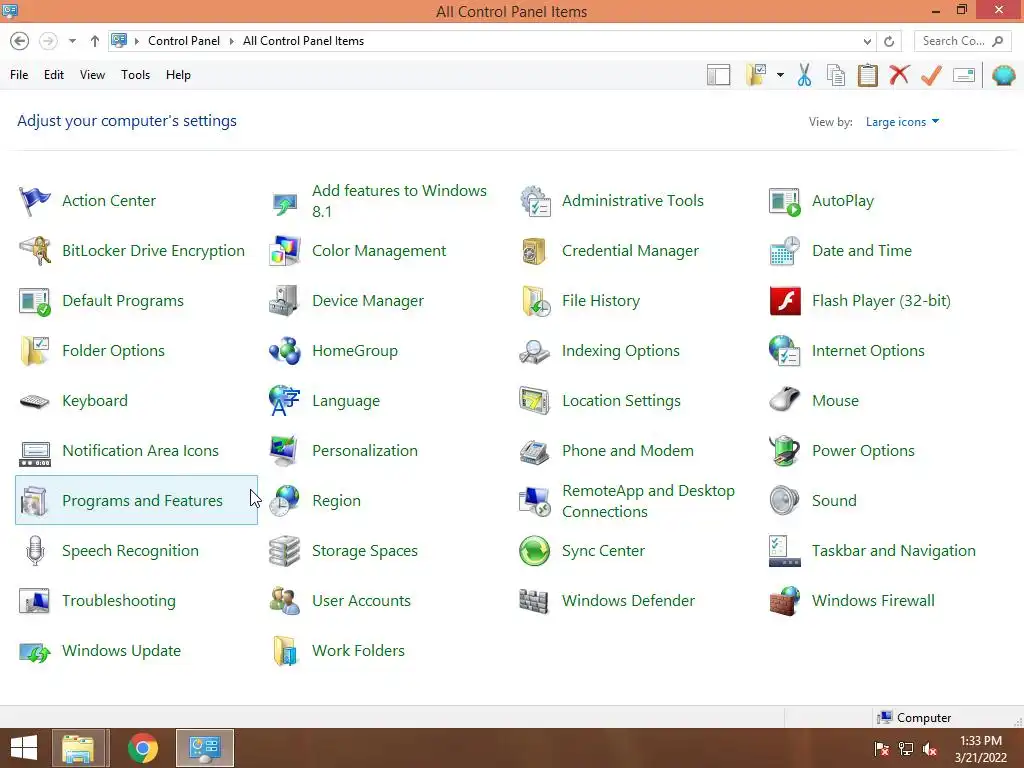Open the Work Folders link
This screenshot has height=768, width=1024.
click(359, 651)
